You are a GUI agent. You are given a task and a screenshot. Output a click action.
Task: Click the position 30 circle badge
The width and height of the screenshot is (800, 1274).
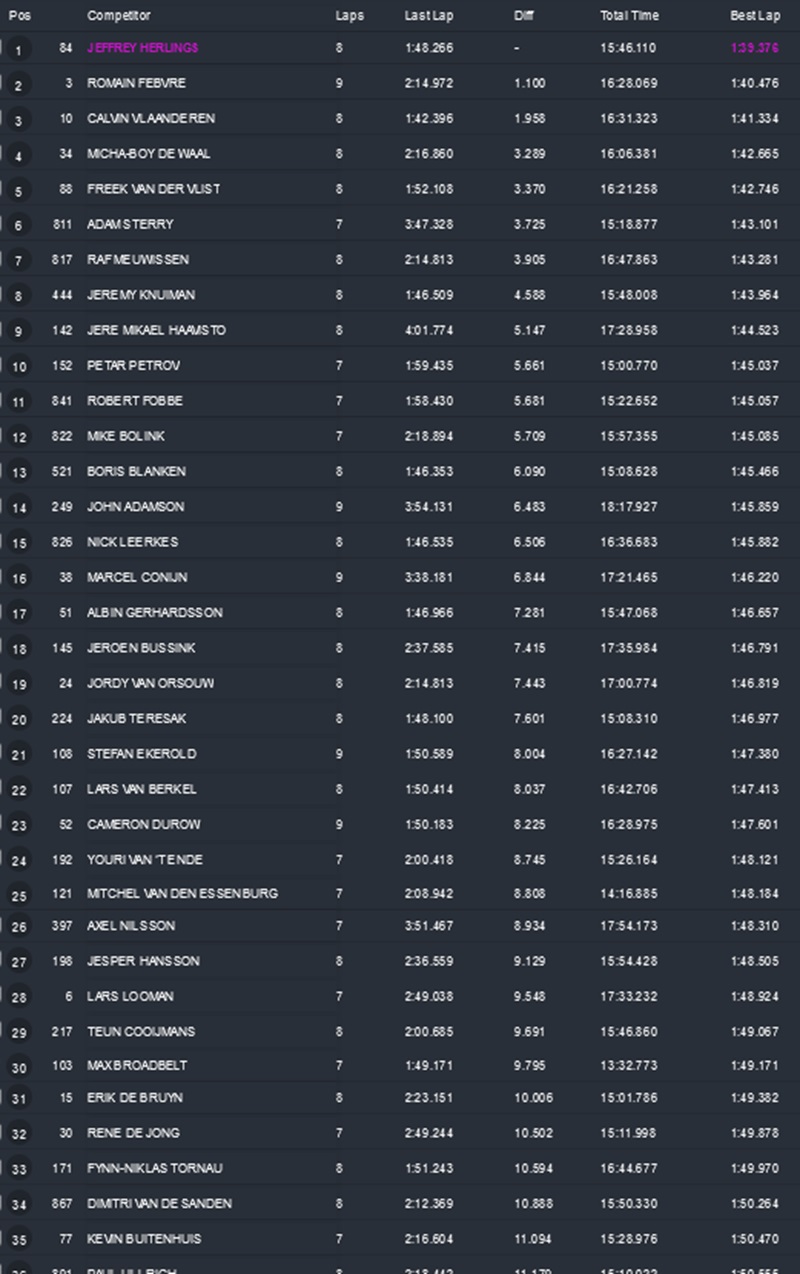coord(18,1067)
